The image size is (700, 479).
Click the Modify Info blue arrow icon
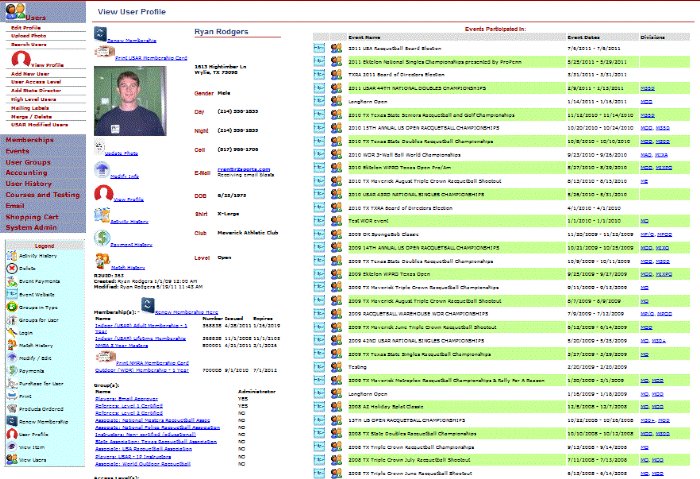102,170
